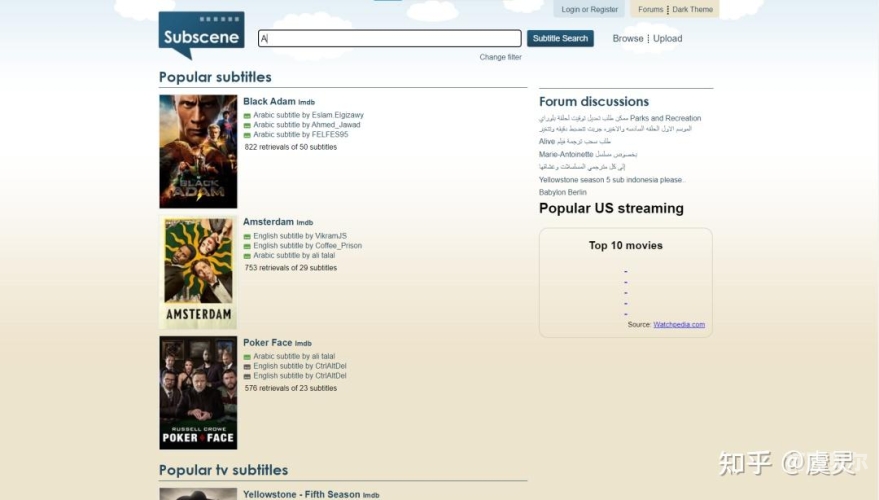This screenshot has width=879, height=500.
Task: Open the Amsterdam title link
Action: (x=268, y=222)
